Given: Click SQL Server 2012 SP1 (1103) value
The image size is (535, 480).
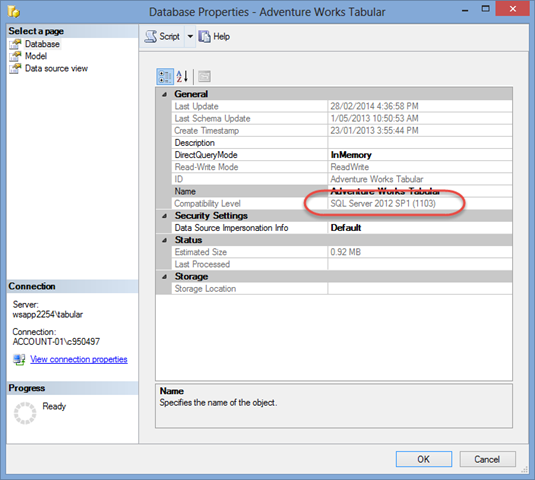Looking at the screenshot, I should click(383, 204).
